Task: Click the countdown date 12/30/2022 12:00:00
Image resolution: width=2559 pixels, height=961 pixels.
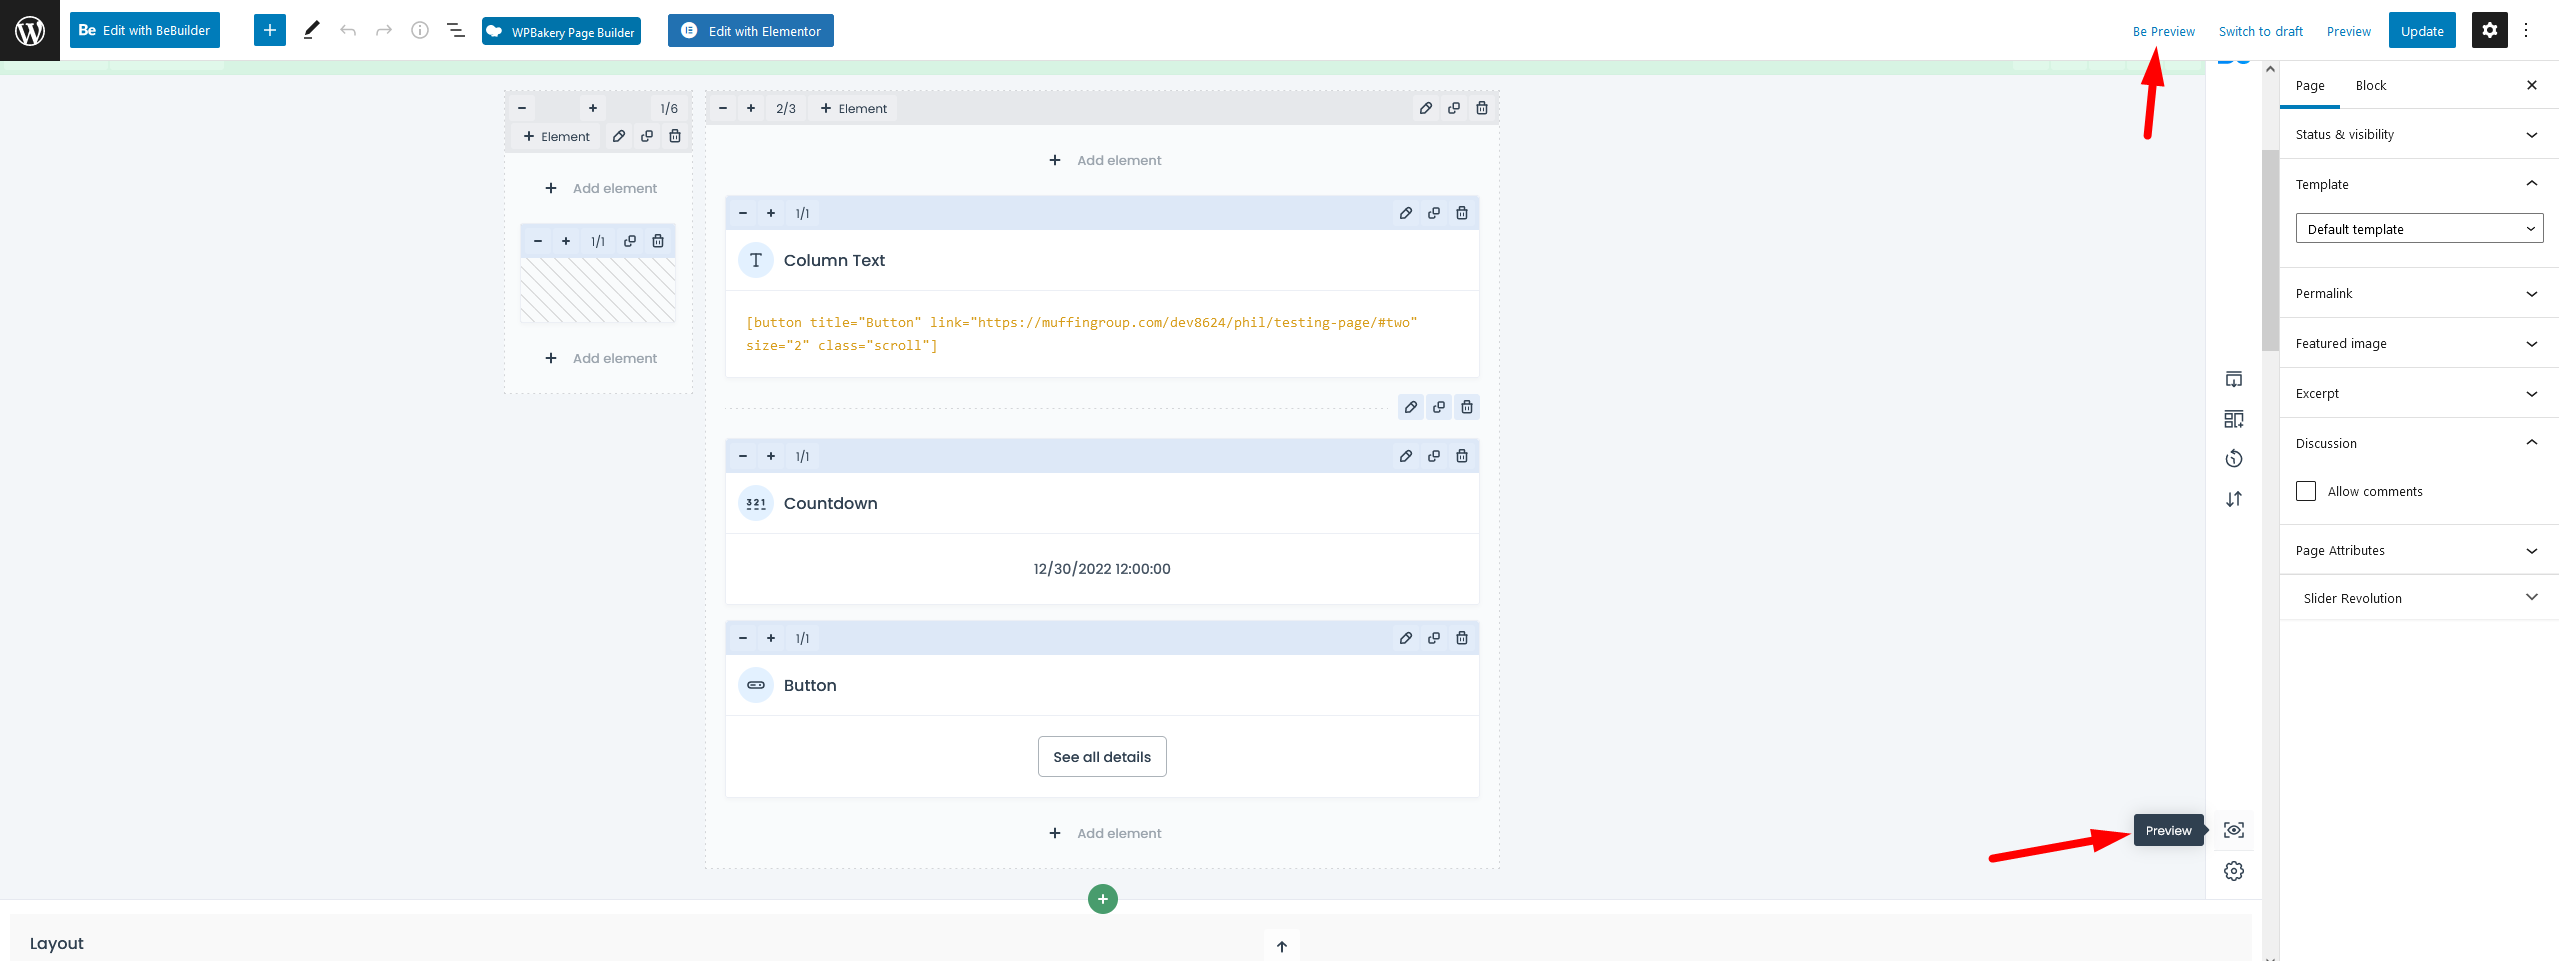Action: [x=1102, y=569]
